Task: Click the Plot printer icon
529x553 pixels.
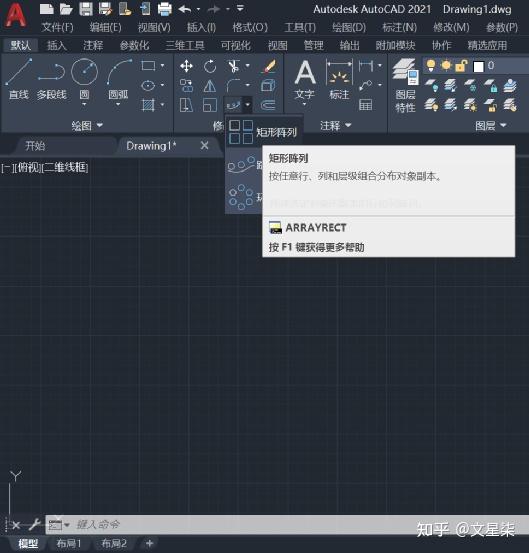Action: (x=164, y=9)
